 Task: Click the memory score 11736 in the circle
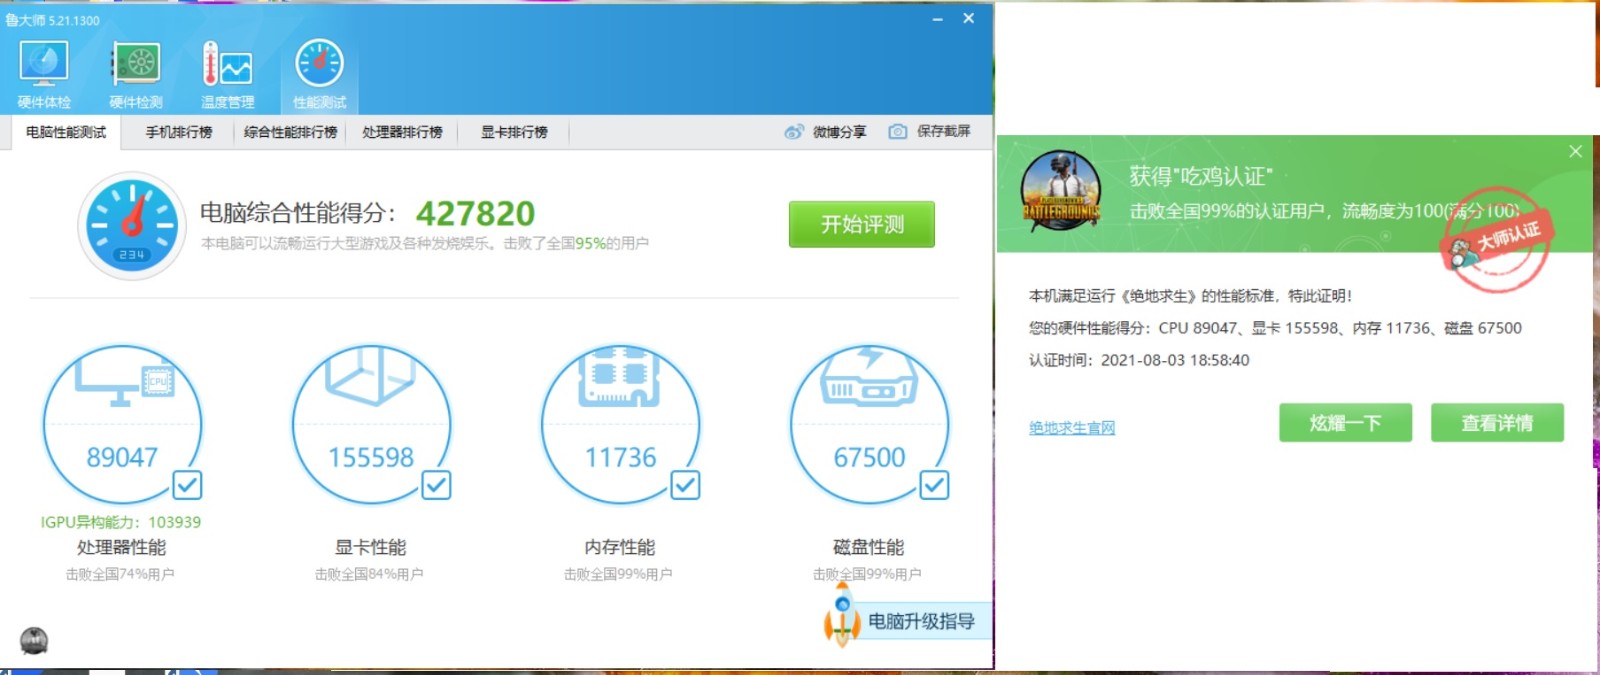click(620, 457)
